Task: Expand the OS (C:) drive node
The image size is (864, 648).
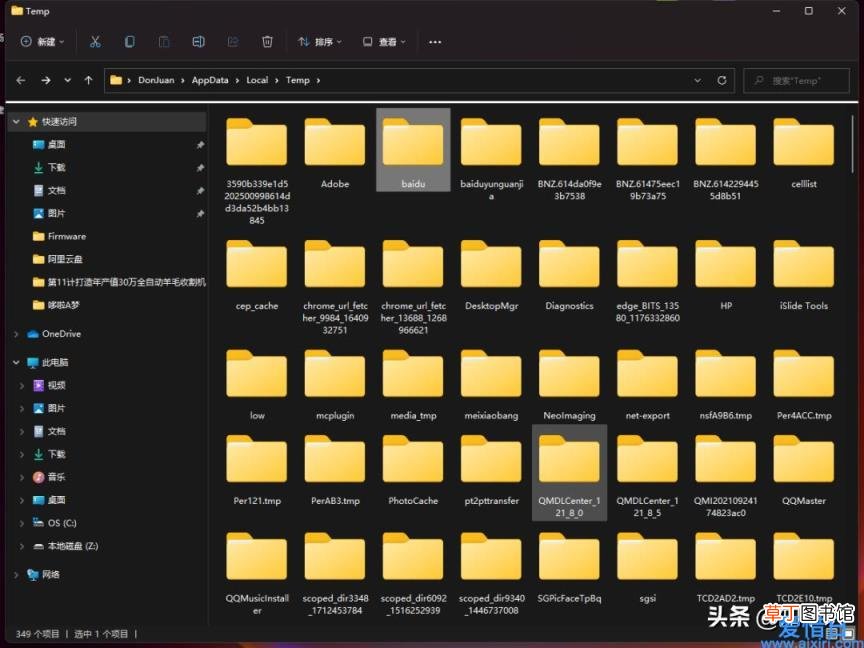Action: coord(22,523)
